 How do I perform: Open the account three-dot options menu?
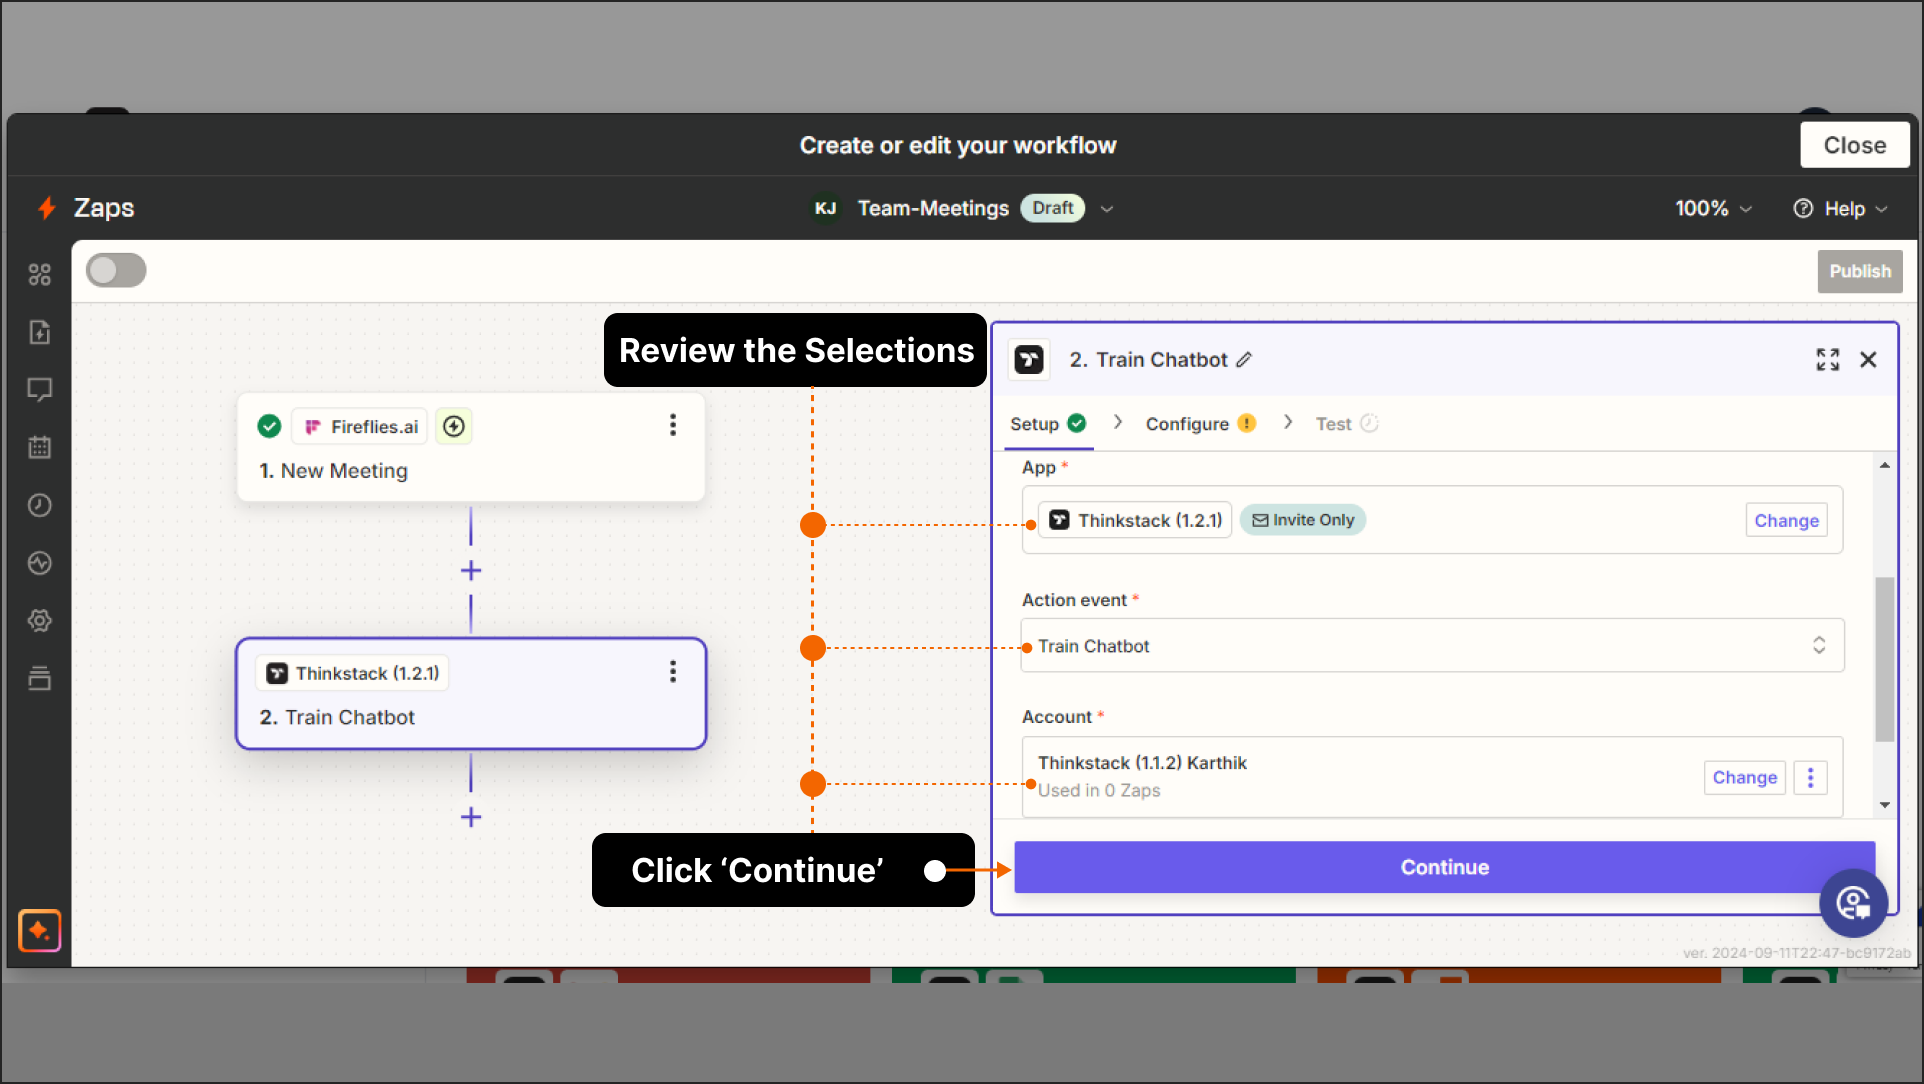[1810, 777]
